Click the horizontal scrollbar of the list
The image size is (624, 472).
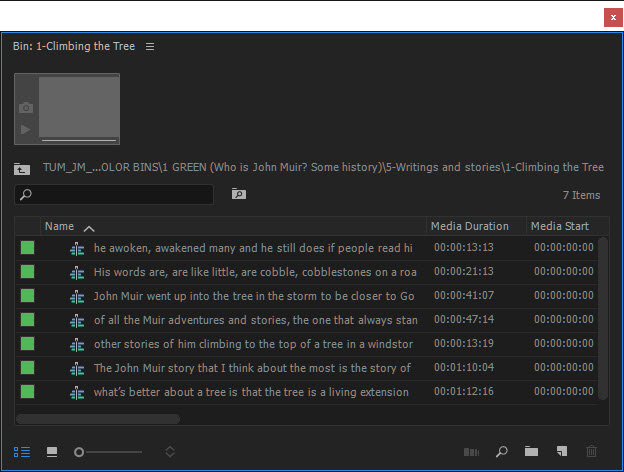98,419
